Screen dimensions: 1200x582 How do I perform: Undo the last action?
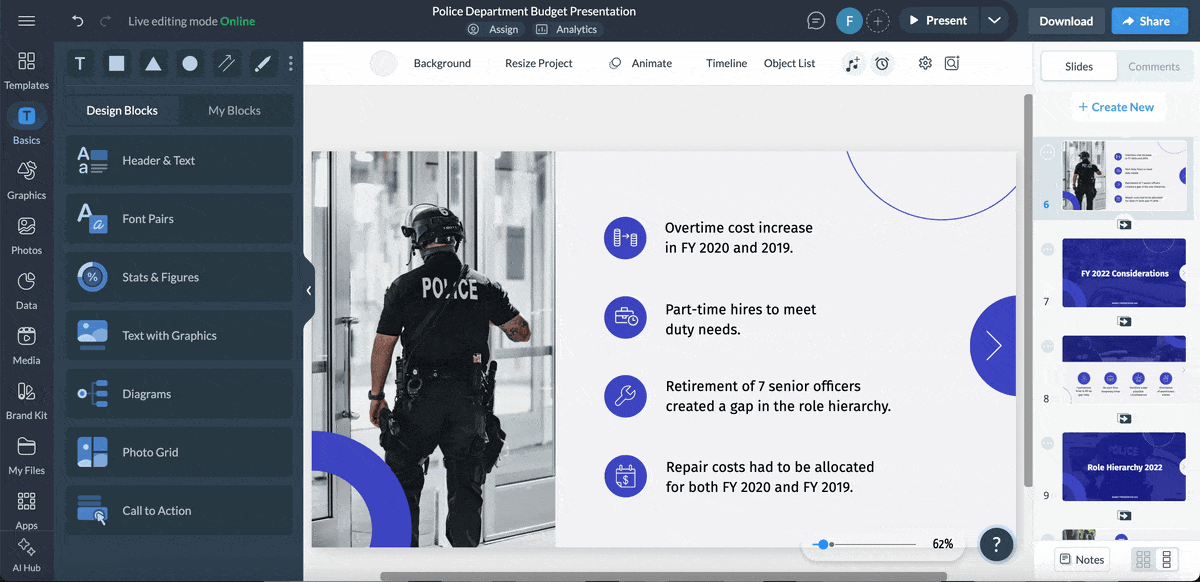pos(78,21)
